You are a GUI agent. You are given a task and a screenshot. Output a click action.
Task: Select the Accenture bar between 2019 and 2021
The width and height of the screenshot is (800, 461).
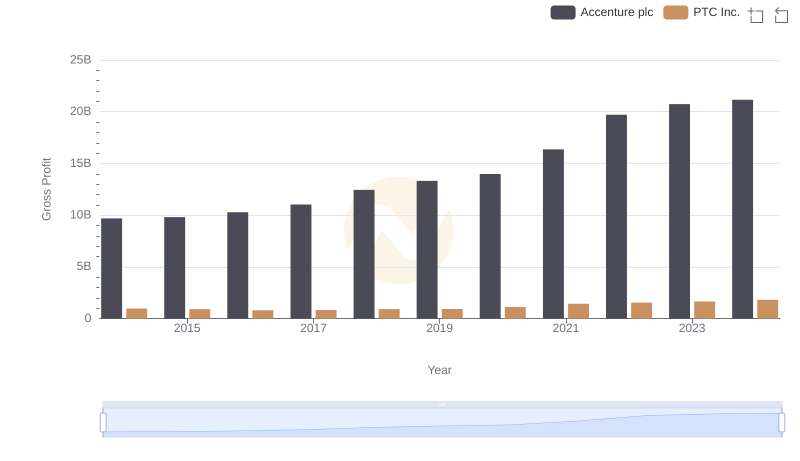(x=490, y=247)
